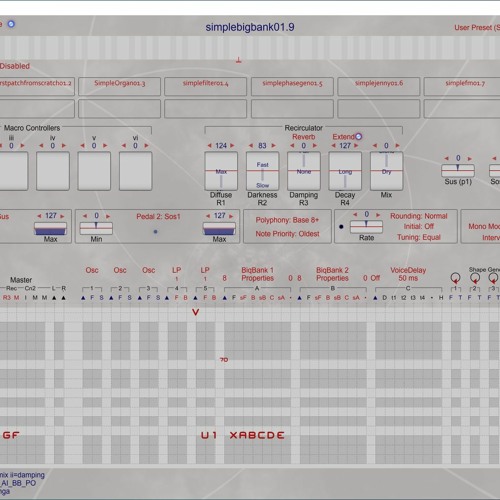Click the preset name simplebigbank01.9
Image resolution: width=500 pixels, height=500 pixels.
(250, 27)
